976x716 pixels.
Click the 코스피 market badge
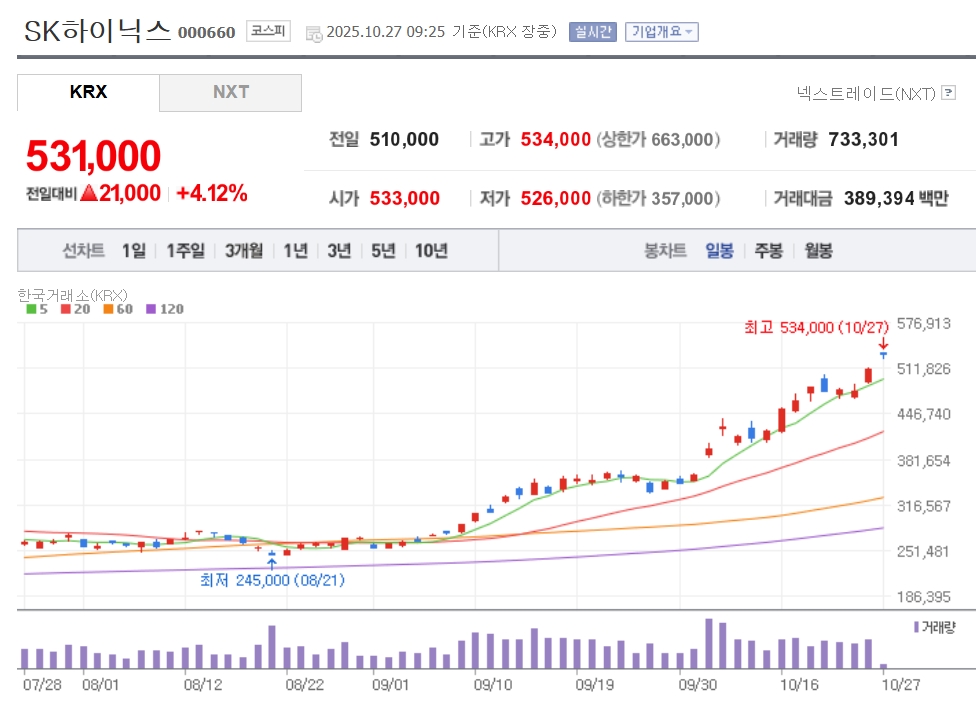pos(269,31)
